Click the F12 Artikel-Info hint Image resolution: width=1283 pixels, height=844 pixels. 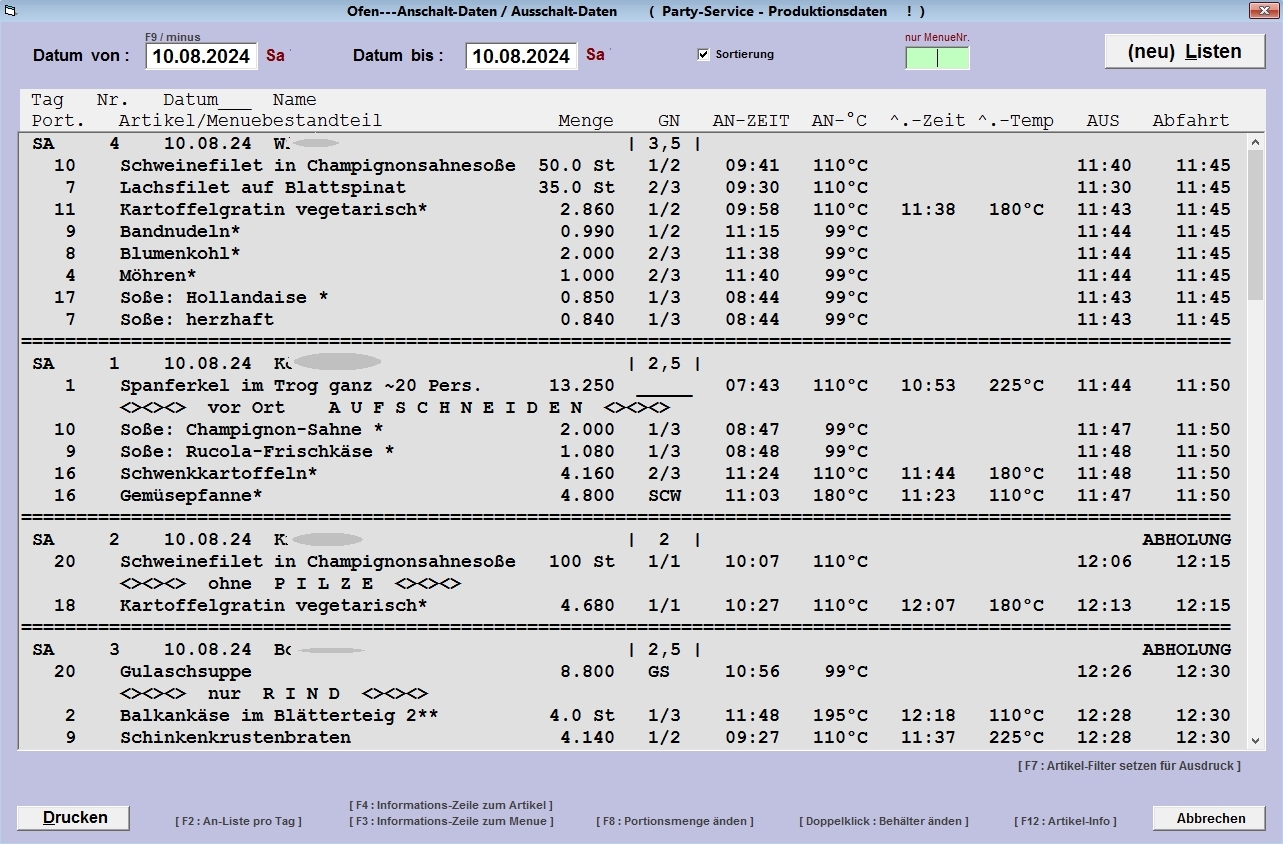click(1065, 821)
